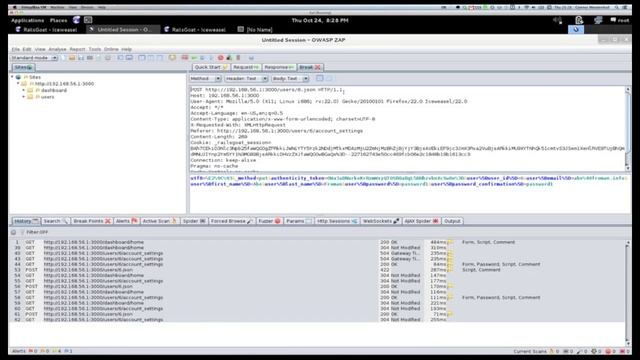640x360 pixels.
Task: Open the Applications menu in top panel
Action: tap(27, 20)
